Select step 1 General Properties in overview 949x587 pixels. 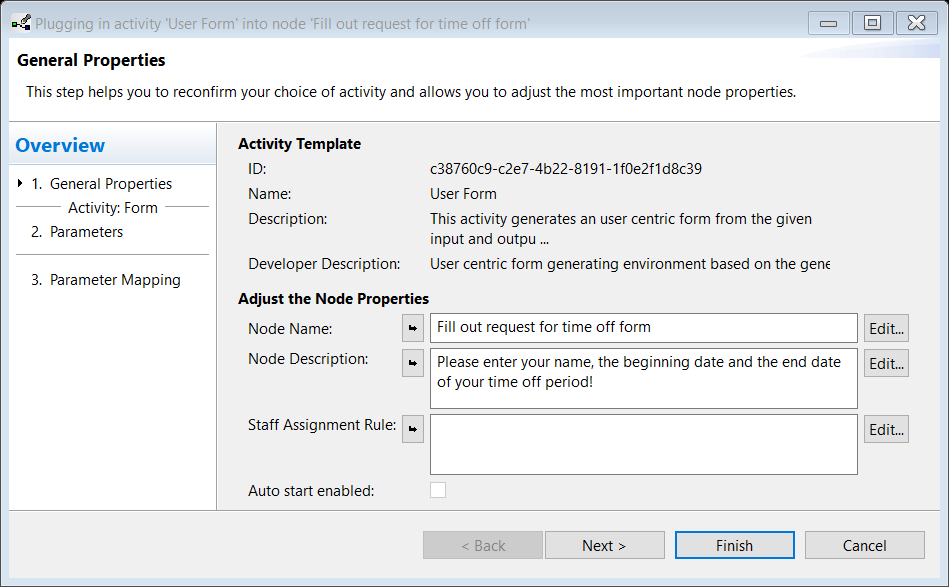(102, 183)
